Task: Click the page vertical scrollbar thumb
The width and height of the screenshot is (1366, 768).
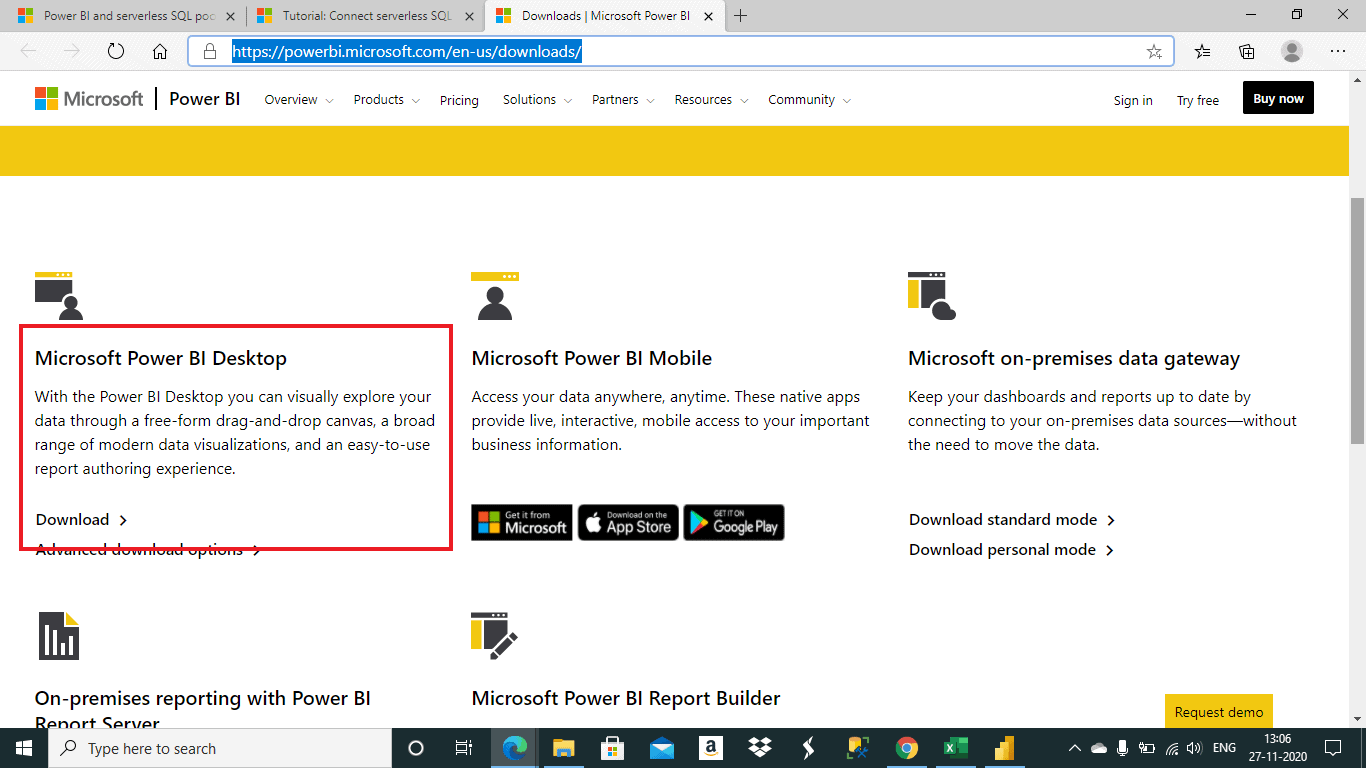Action: coord(1357,320)
